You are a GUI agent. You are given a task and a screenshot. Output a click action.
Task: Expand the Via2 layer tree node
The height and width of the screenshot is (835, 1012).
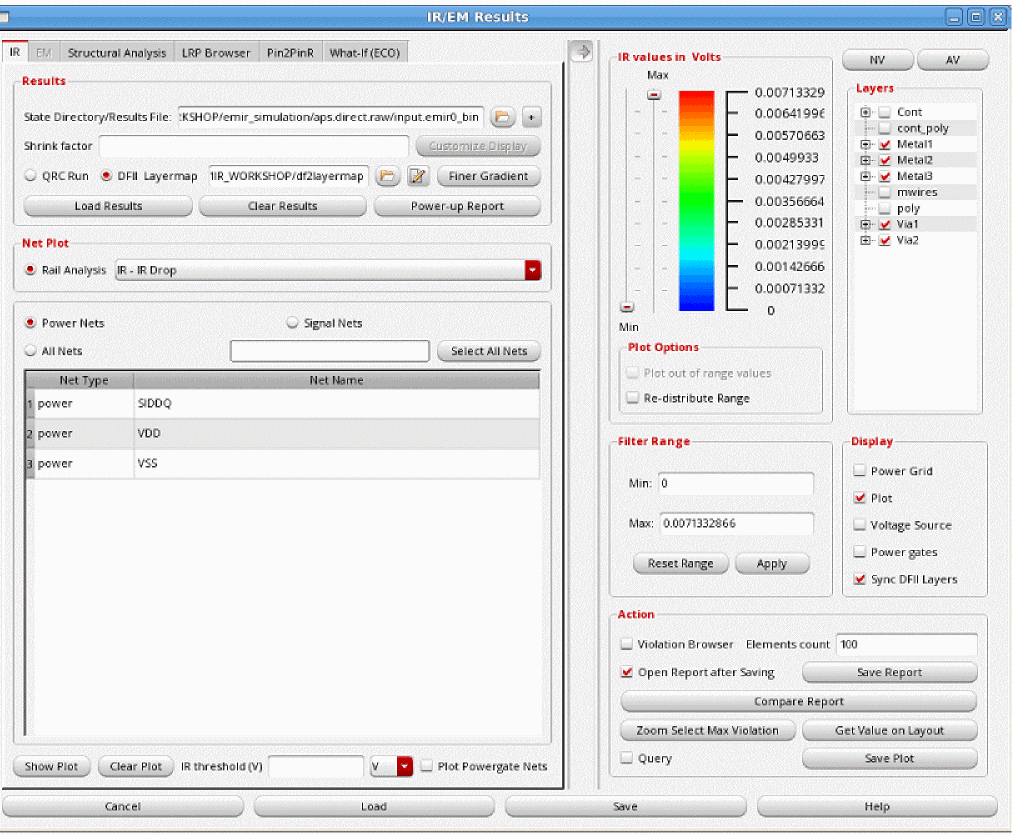point(865,241)
